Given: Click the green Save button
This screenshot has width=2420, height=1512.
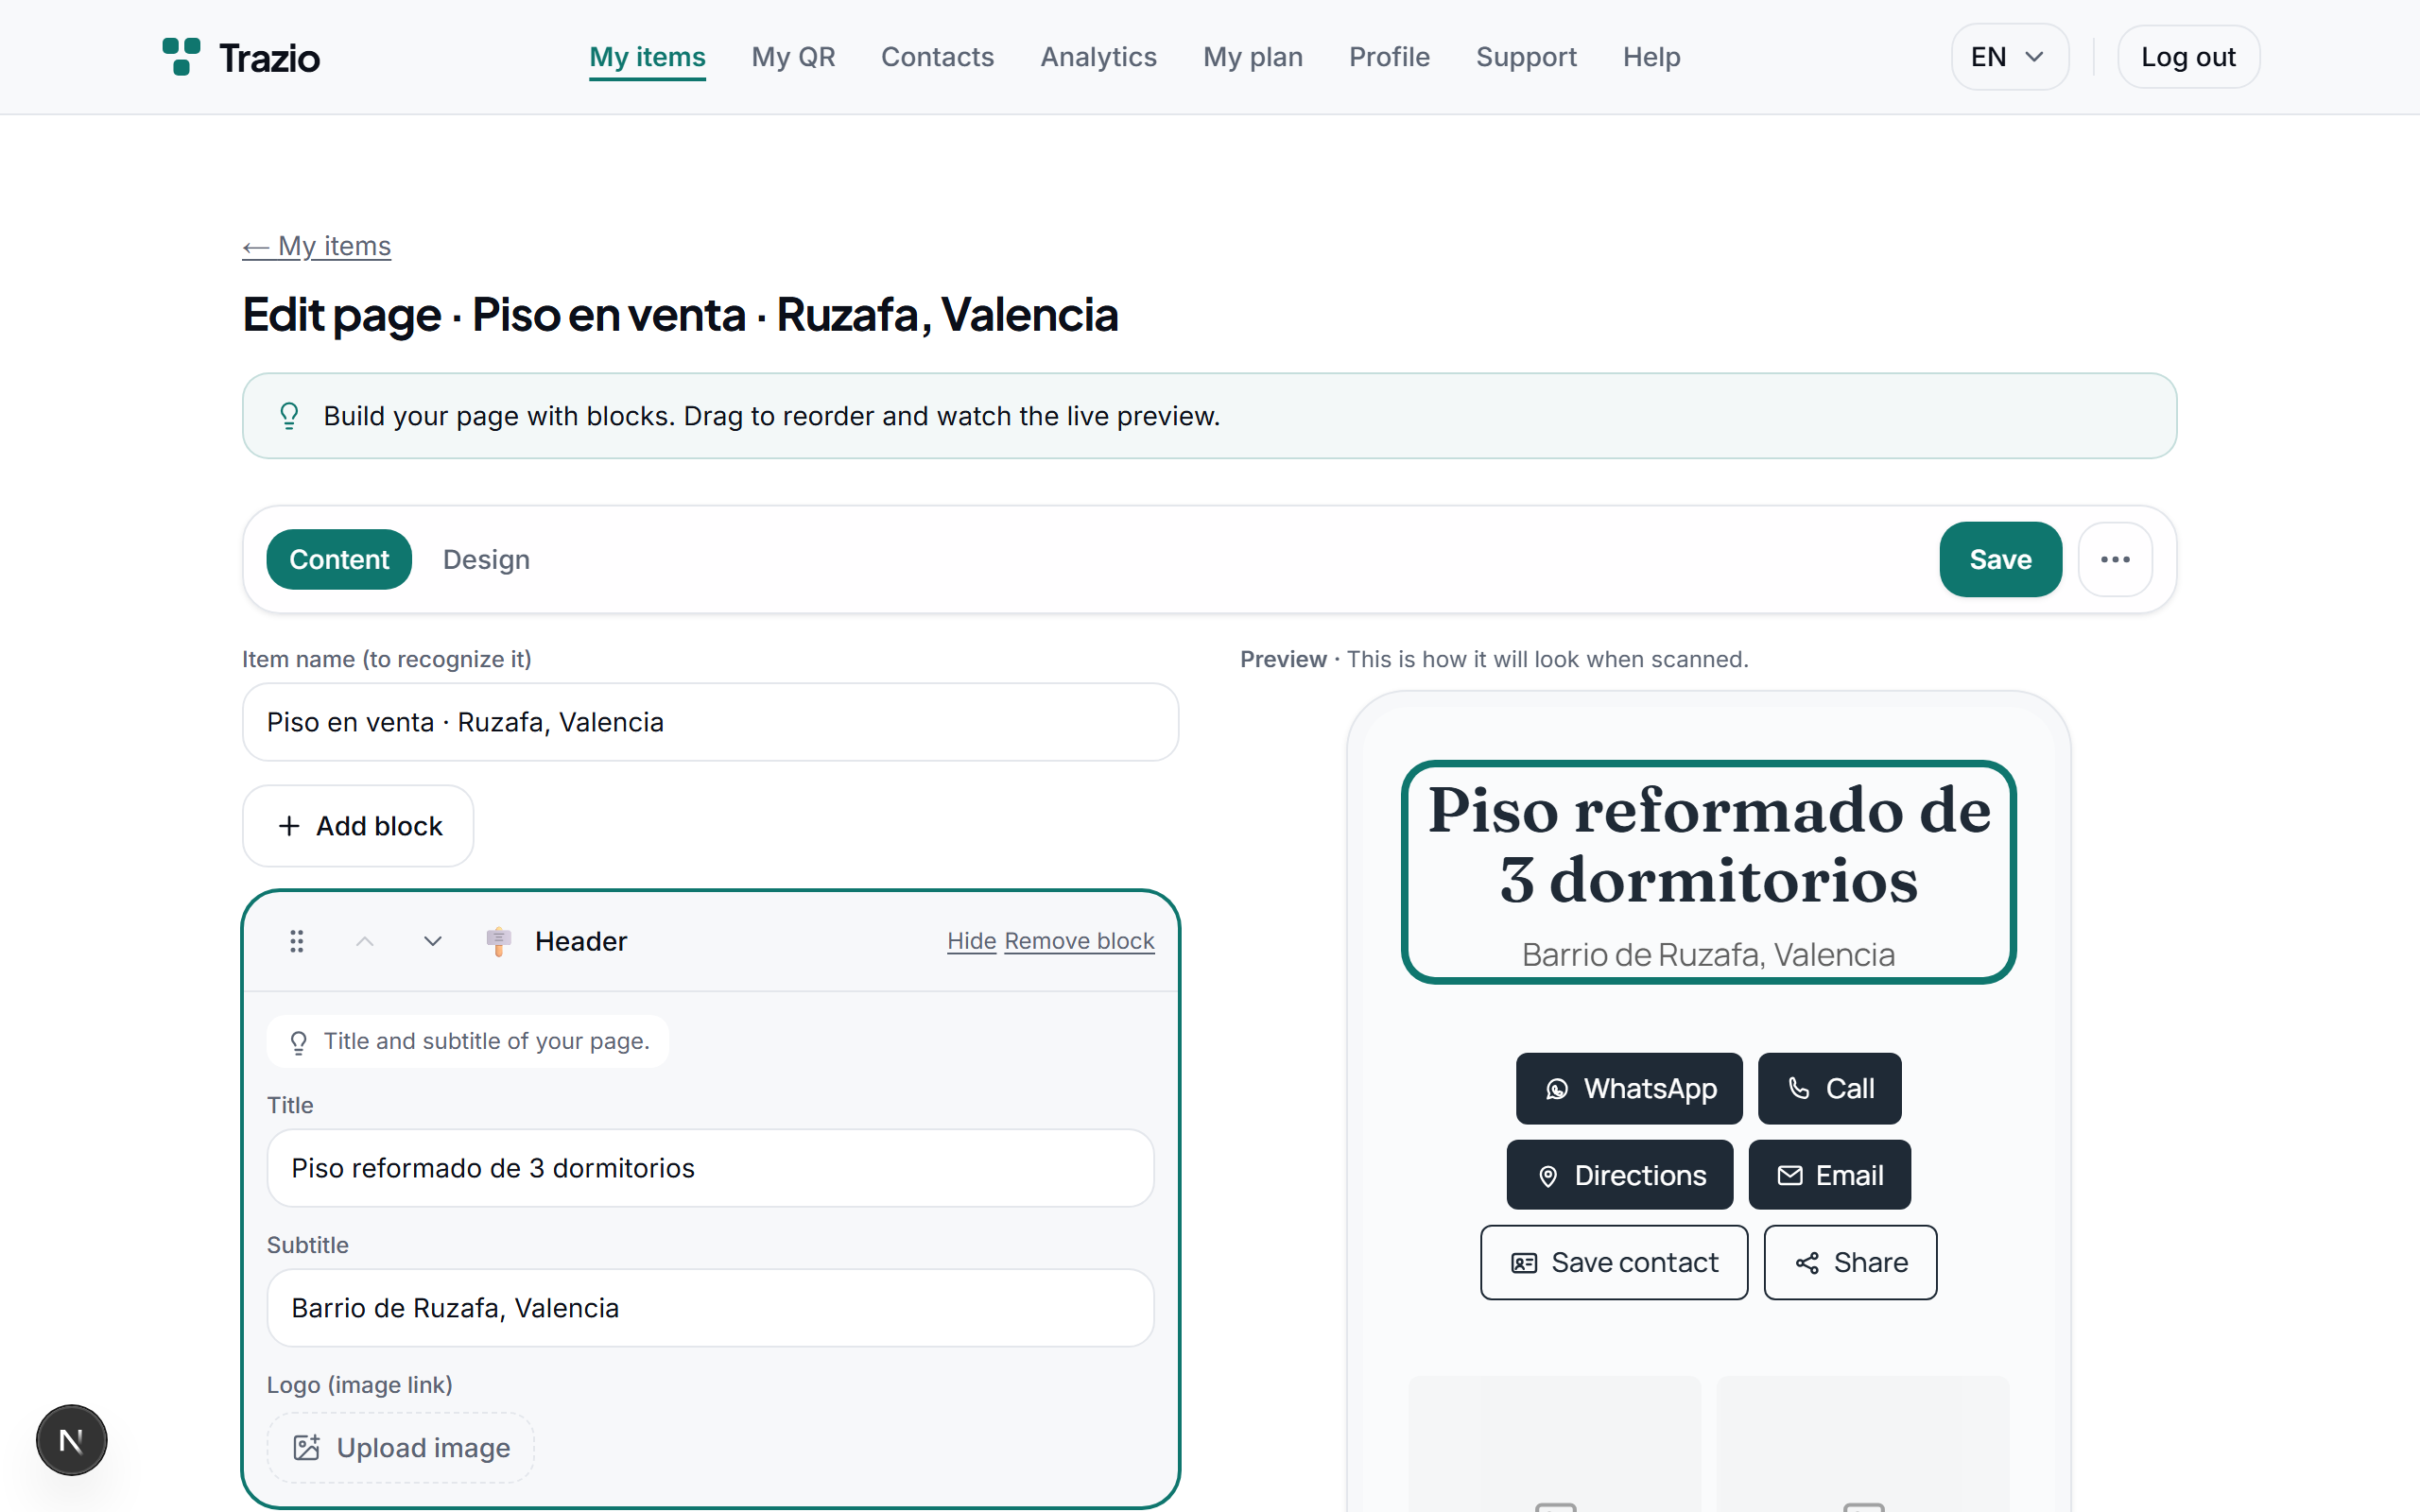Looking at the screenshot, I should (2000, 559).
